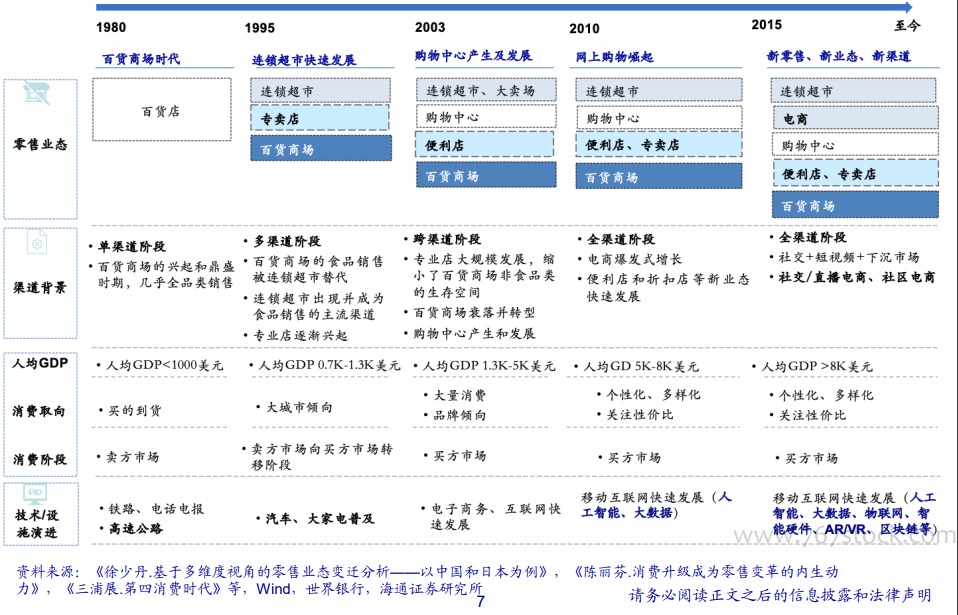Click the 新零售、新业态、新渠道 heading
The width and height of the screenshot is (958, 615).
[838, 56]
